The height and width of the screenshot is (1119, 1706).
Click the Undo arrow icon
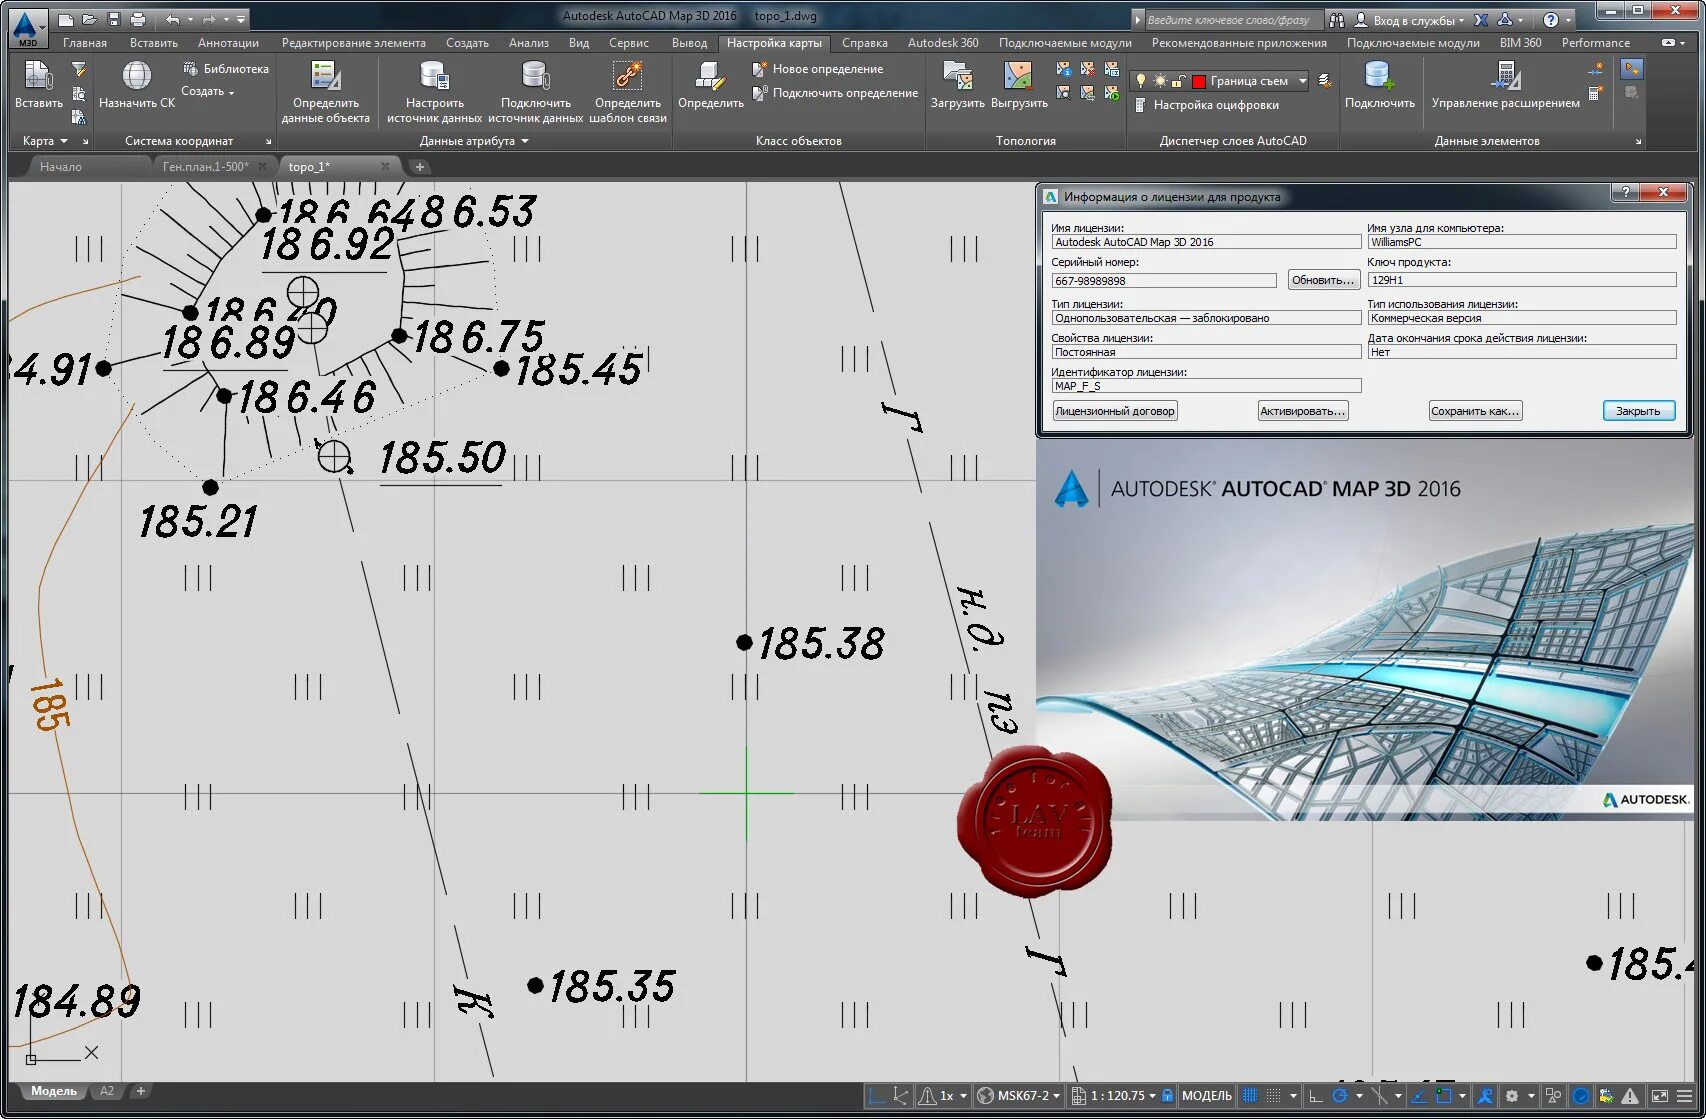pos(172,19)
